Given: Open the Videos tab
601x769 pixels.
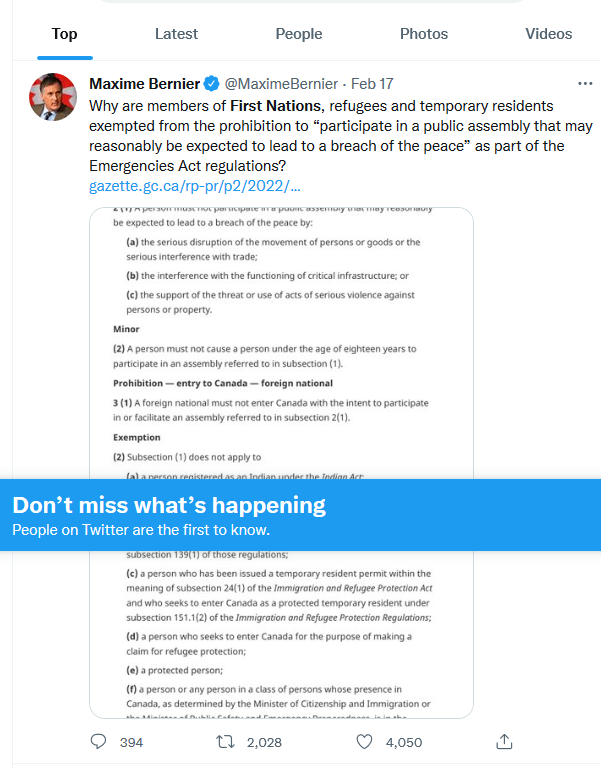Looking at the screenshot, I should point(549,34).
